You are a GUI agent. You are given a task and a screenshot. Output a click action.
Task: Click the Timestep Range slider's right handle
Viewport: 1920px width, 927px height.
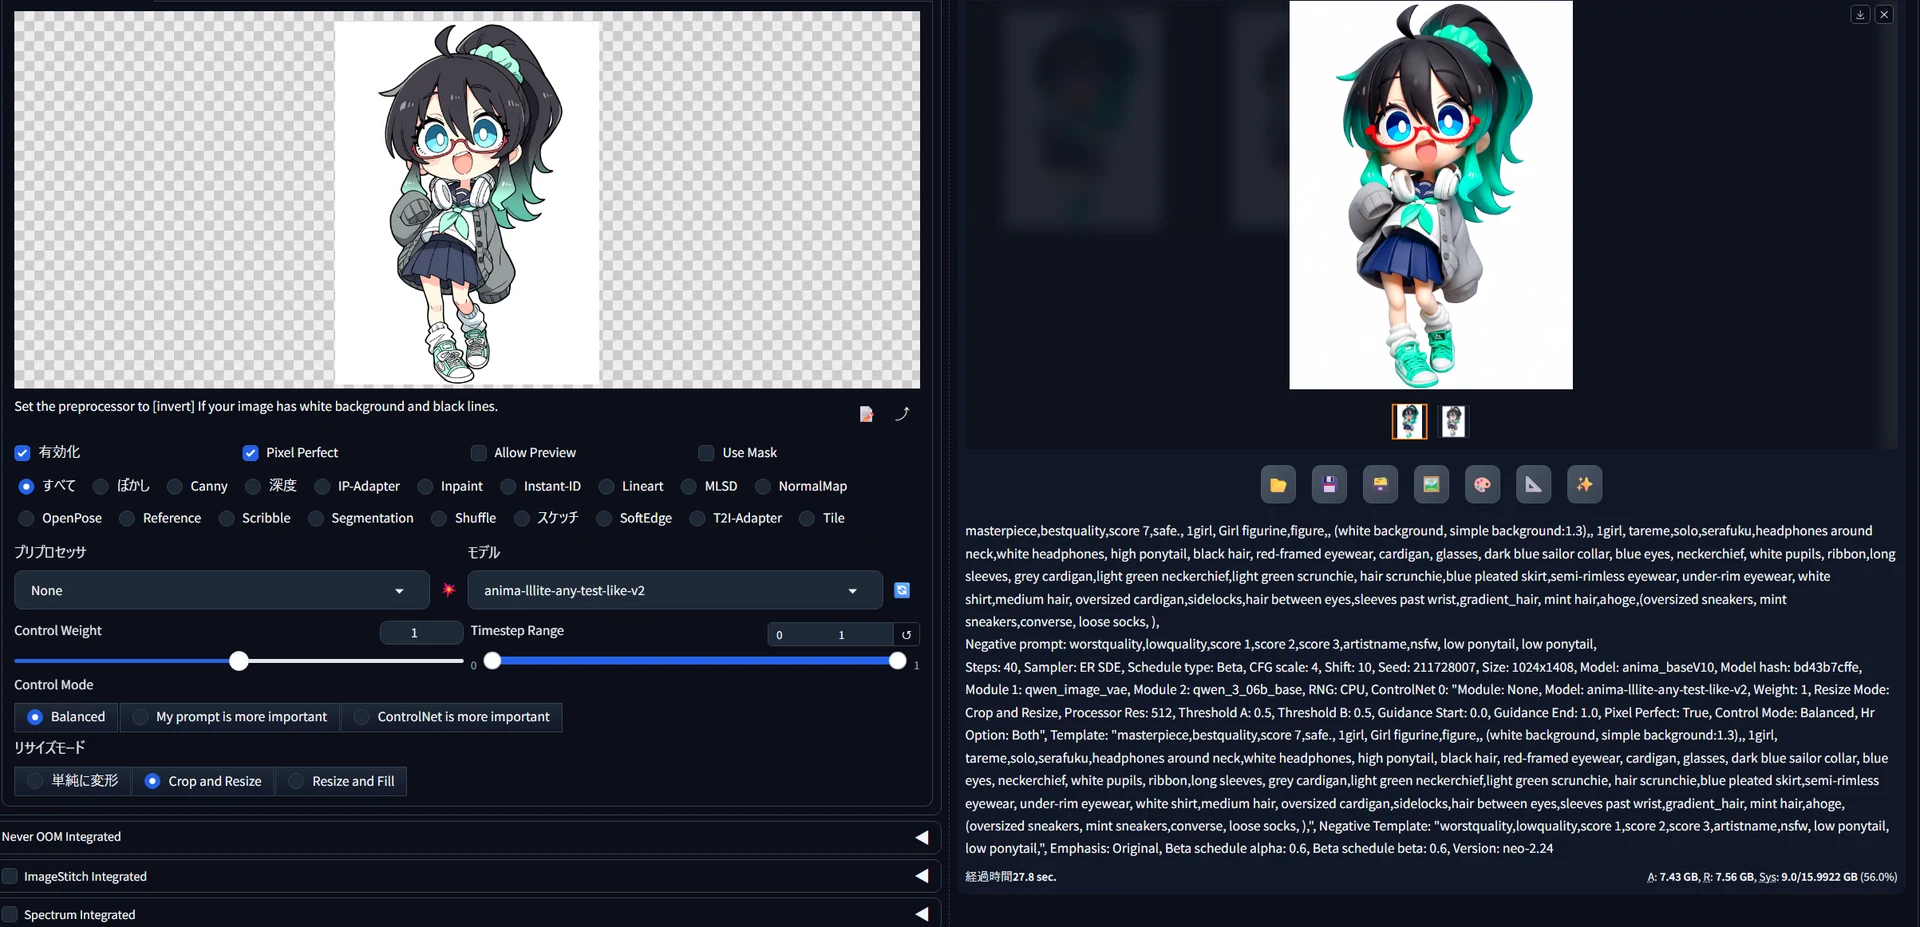[x=897, y=660]
